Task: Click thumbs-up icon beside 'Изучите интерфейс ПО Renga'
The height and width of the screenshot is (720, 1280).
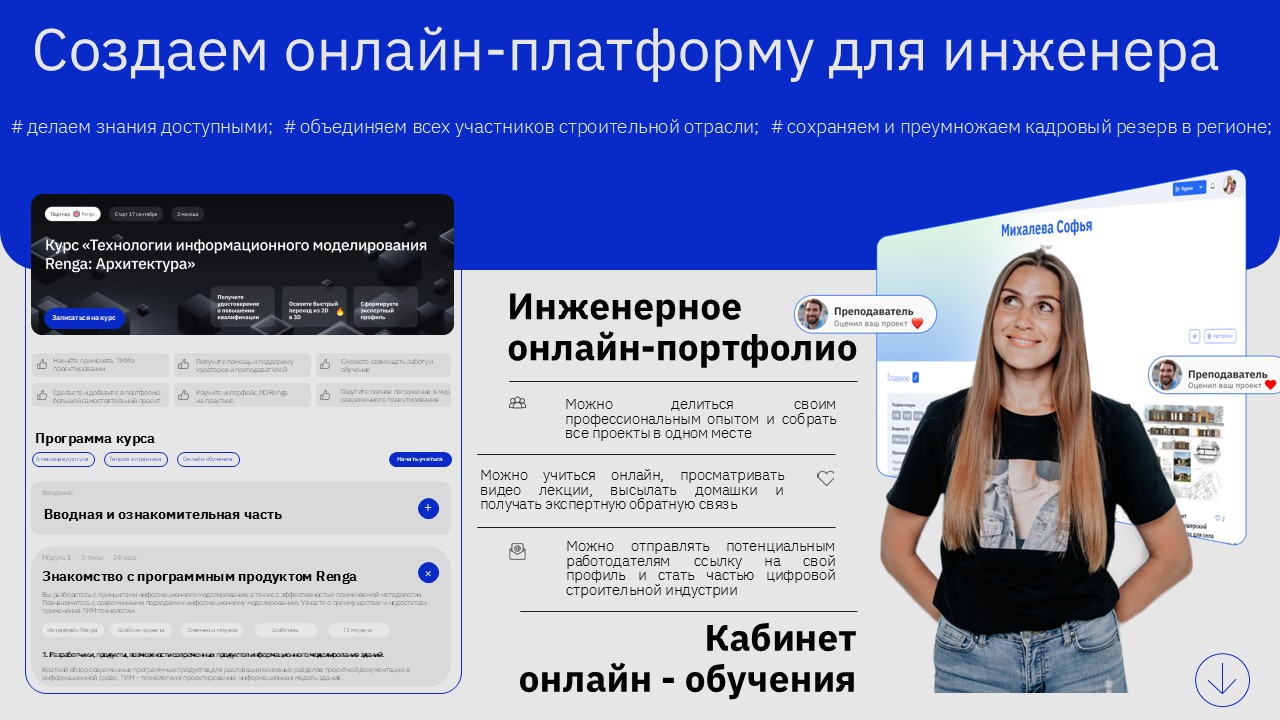Action: tap(184, 394)
